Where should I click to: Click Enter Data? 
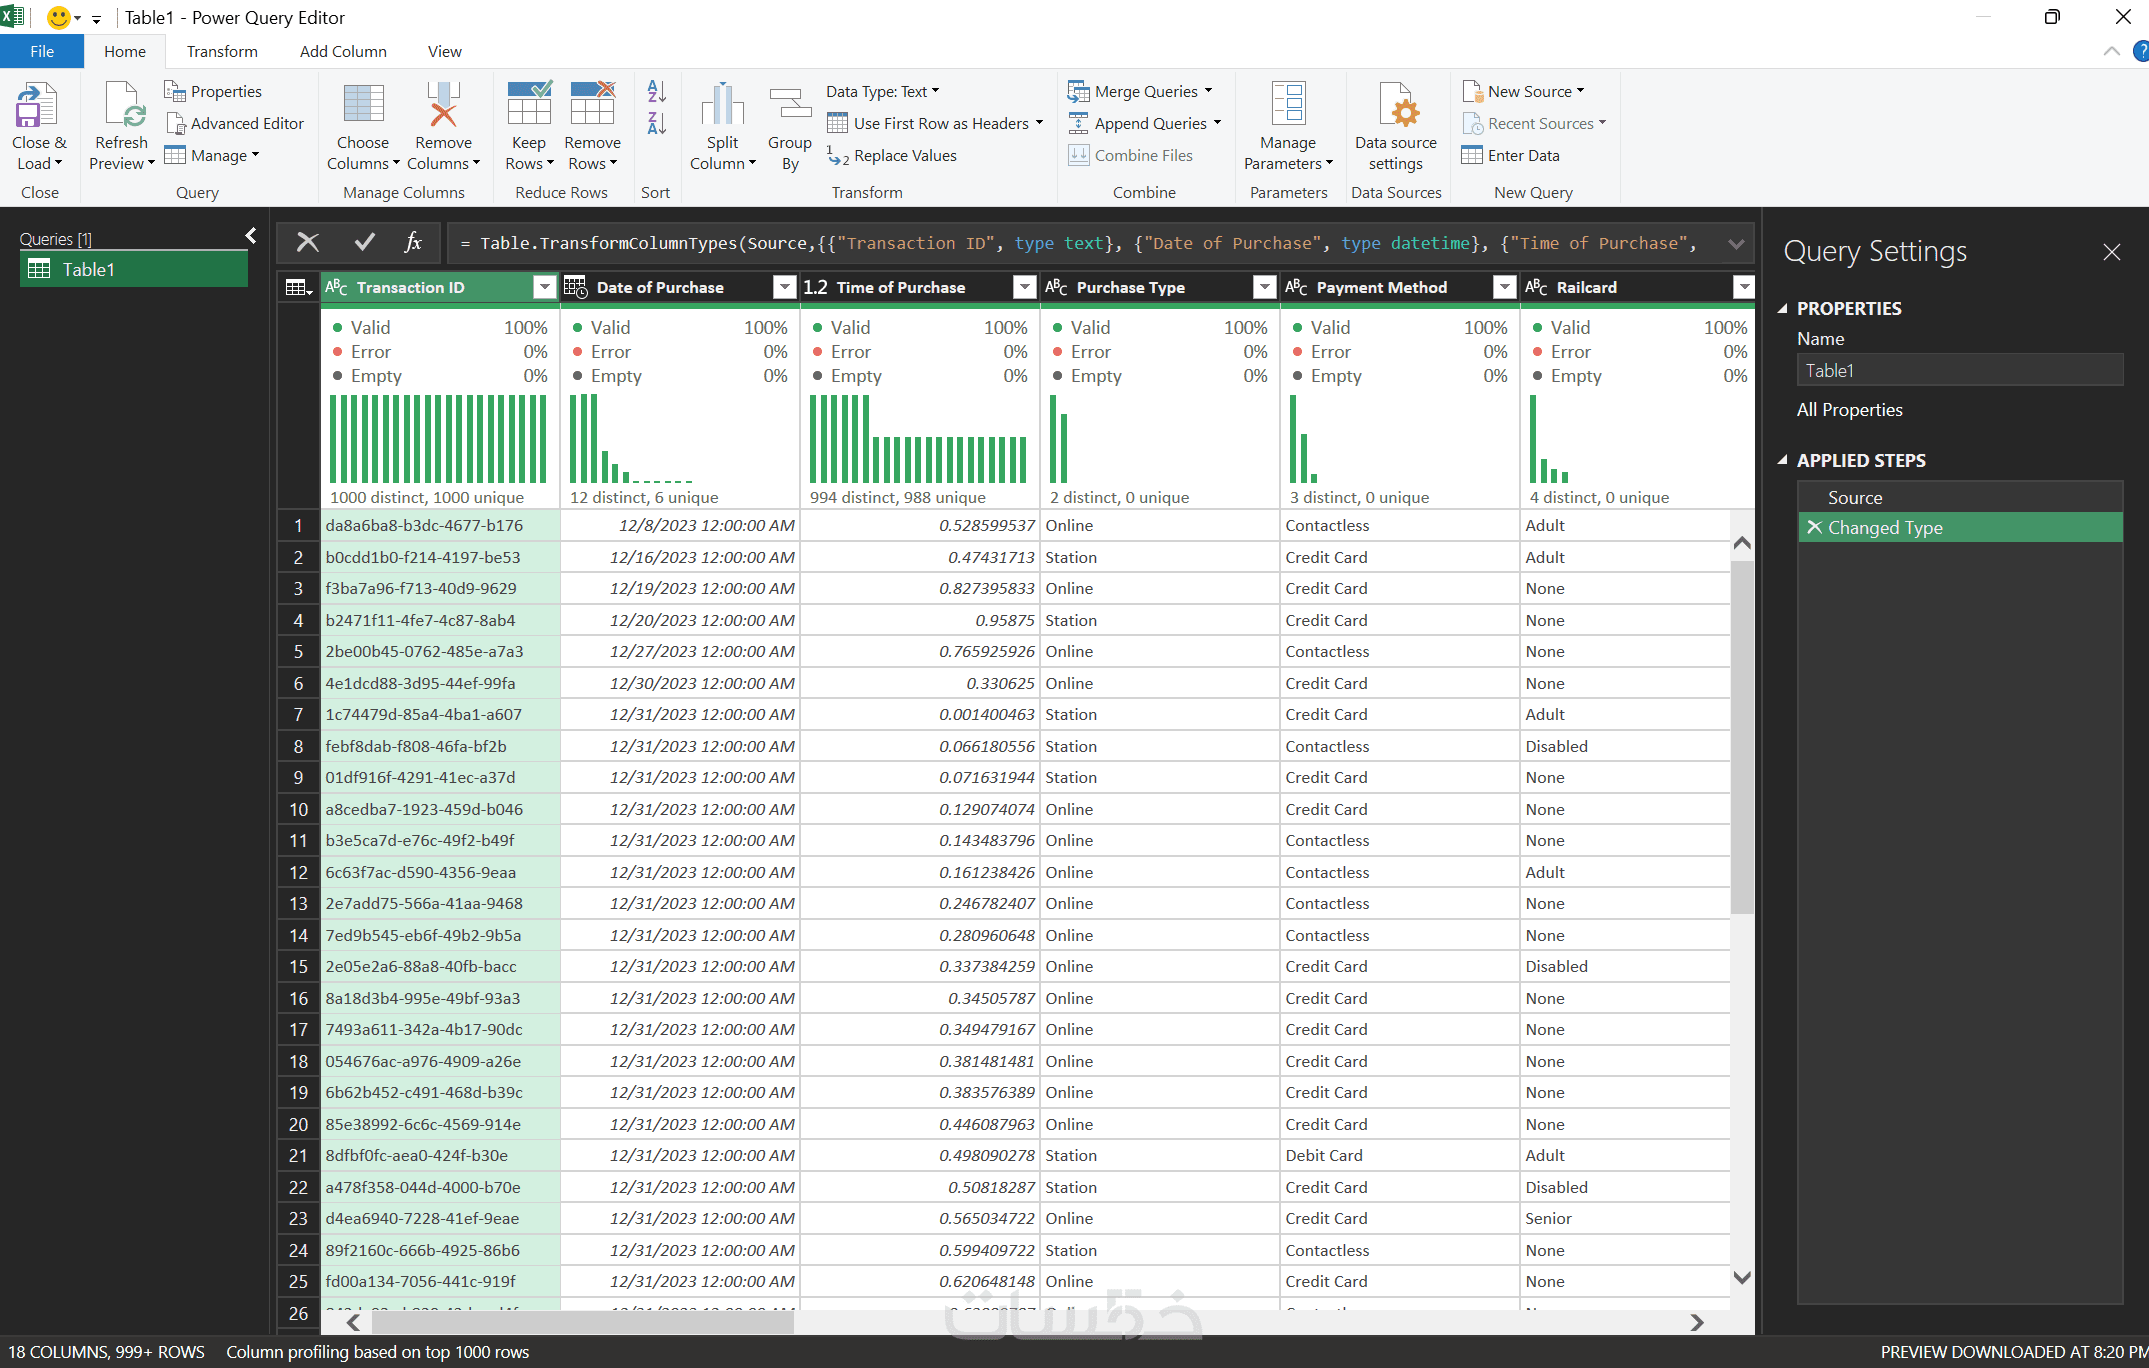(x=1510, y=155)
